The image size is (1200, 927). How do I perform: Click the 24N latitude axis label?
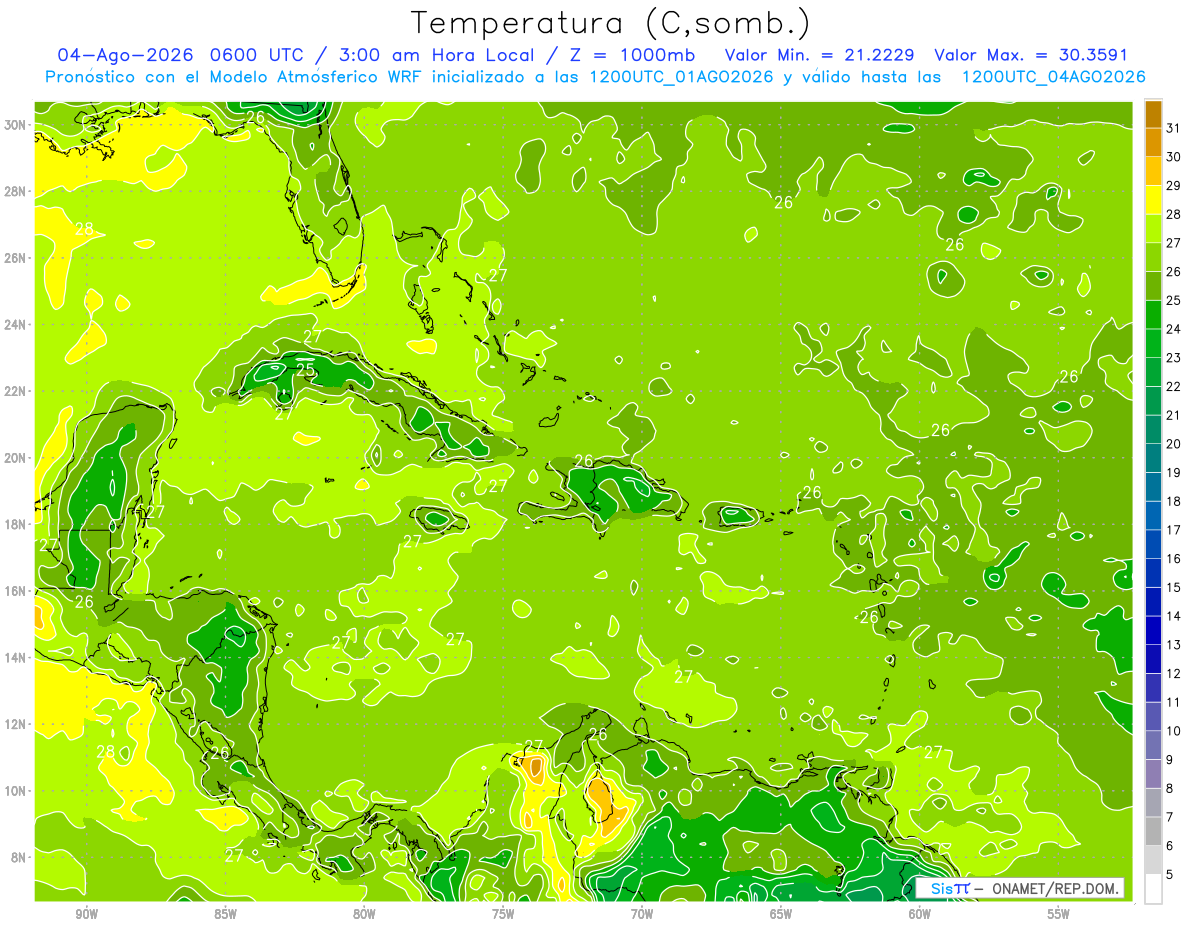click(15, 324)
